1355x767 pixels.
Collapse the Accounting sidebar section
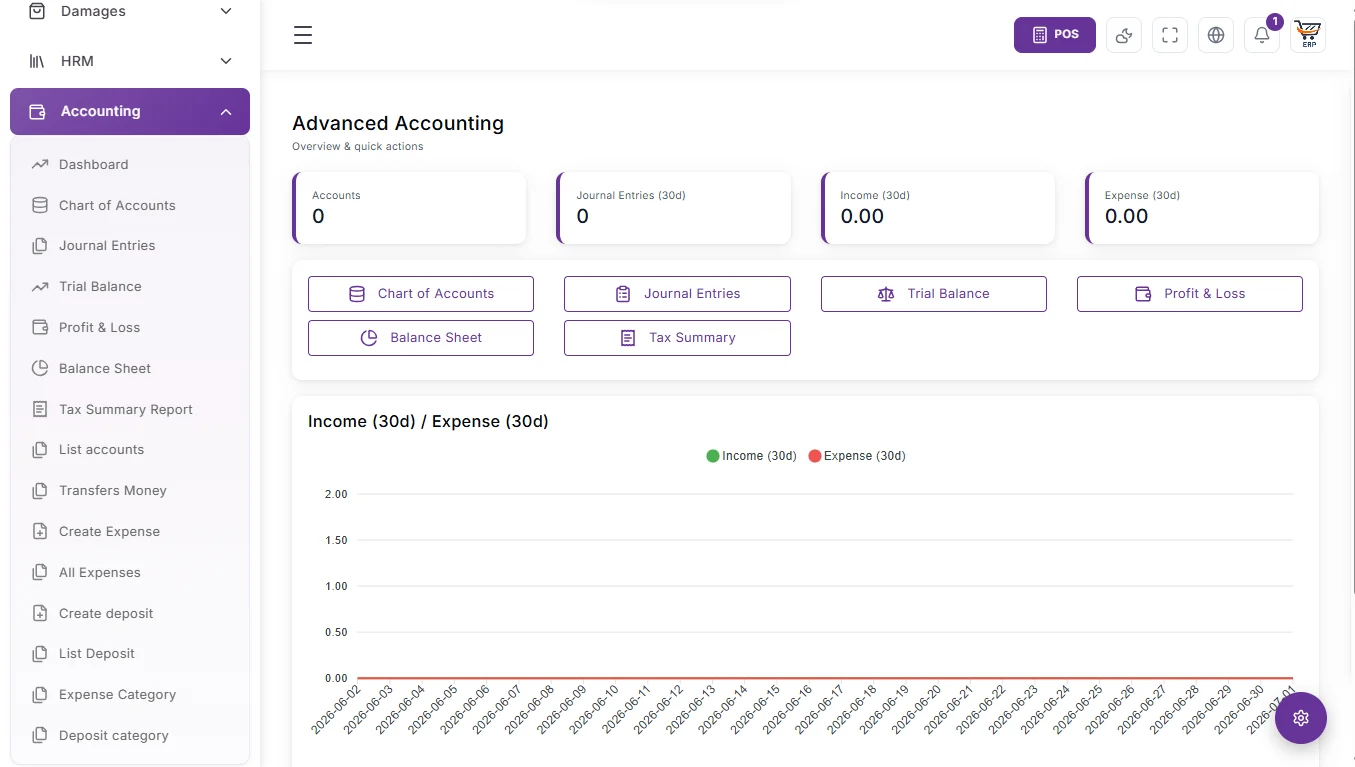130,111
